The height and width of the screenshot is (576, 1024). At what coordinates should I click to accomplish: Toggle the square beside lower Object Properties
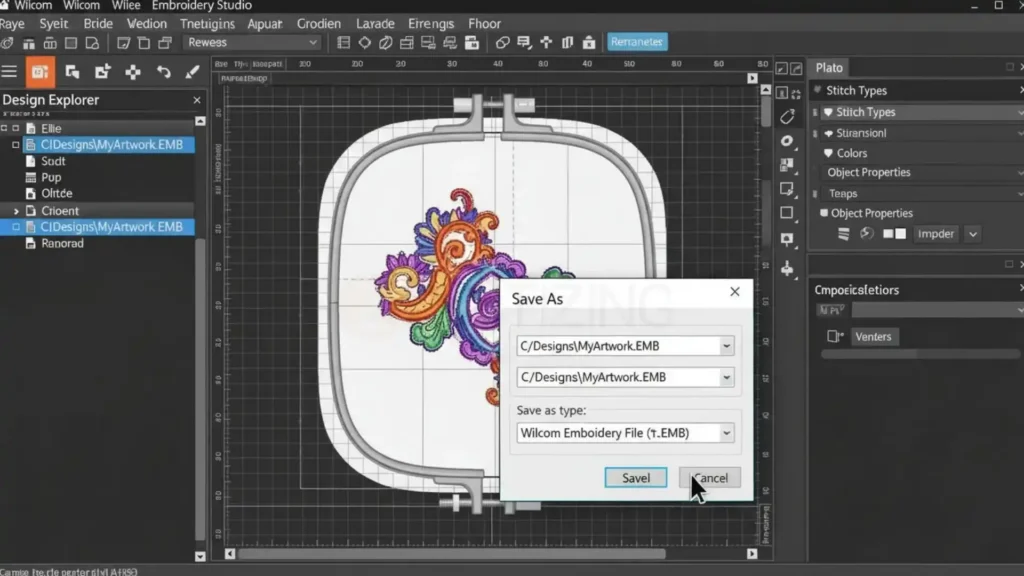(824, 213)
